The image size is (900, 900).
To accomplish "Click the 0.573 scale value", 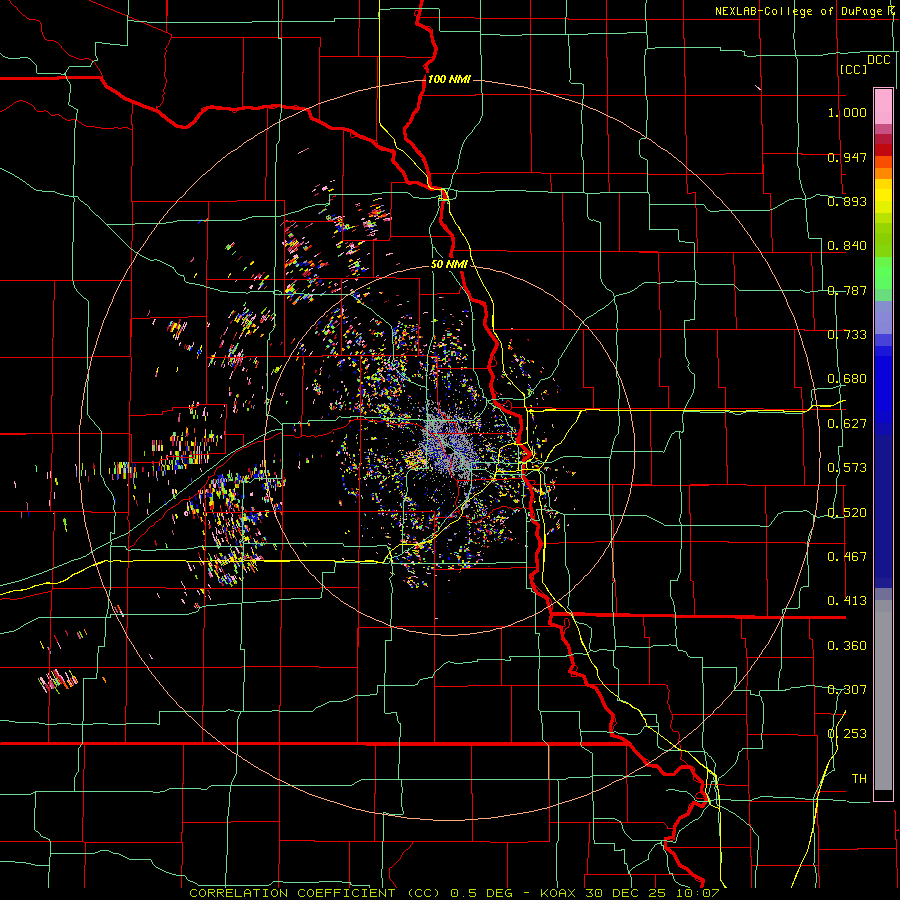I will pos(847,468).
